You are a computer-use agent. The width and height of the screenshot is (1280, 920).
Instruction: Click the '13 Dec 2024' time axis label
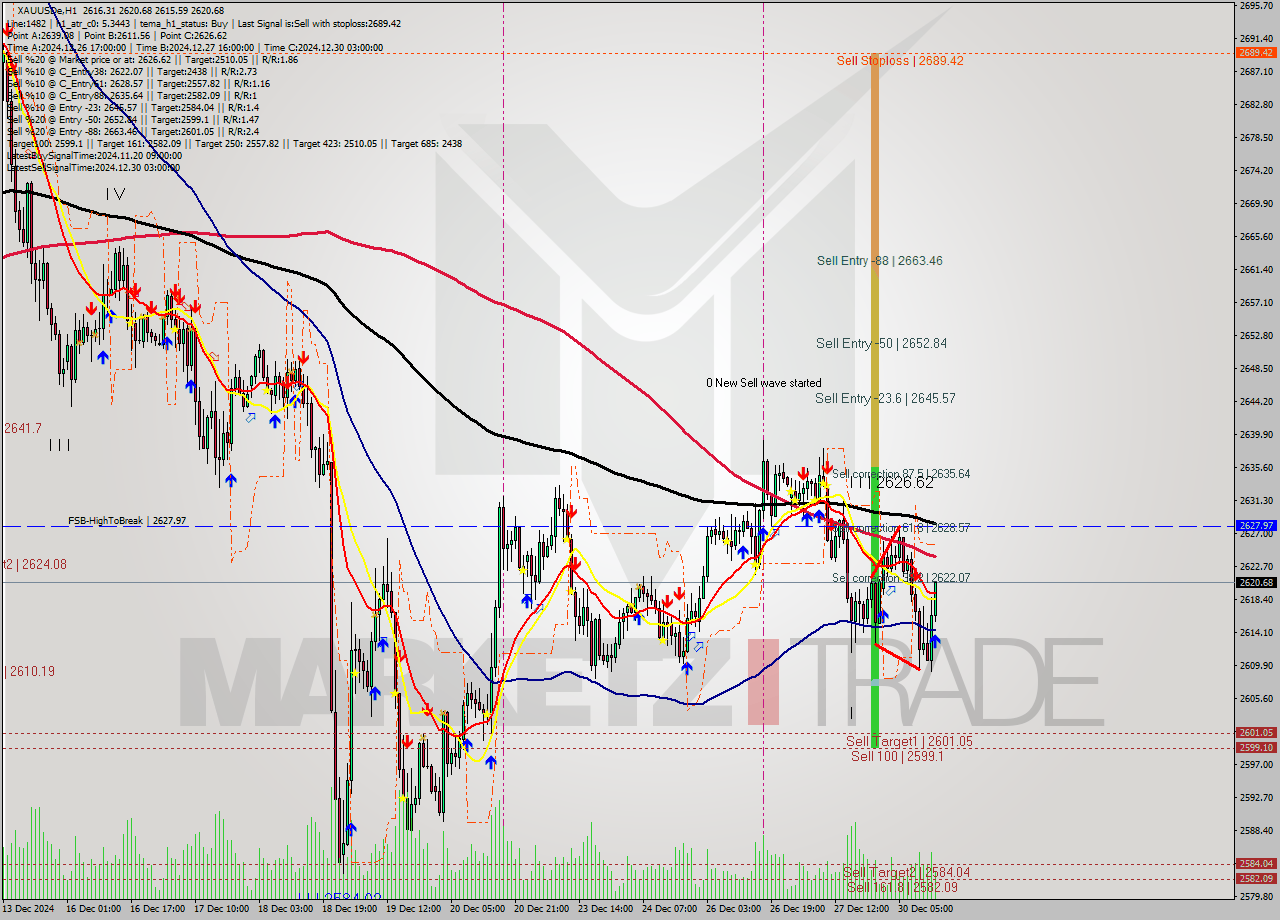(29, 909)
